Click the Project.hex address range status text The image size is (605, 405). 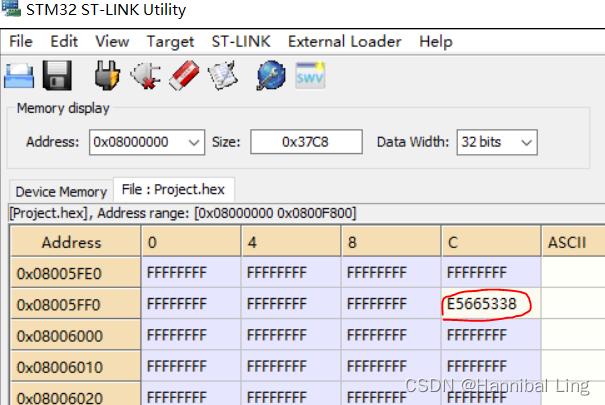pyautogui.click(x=183, y=213)
